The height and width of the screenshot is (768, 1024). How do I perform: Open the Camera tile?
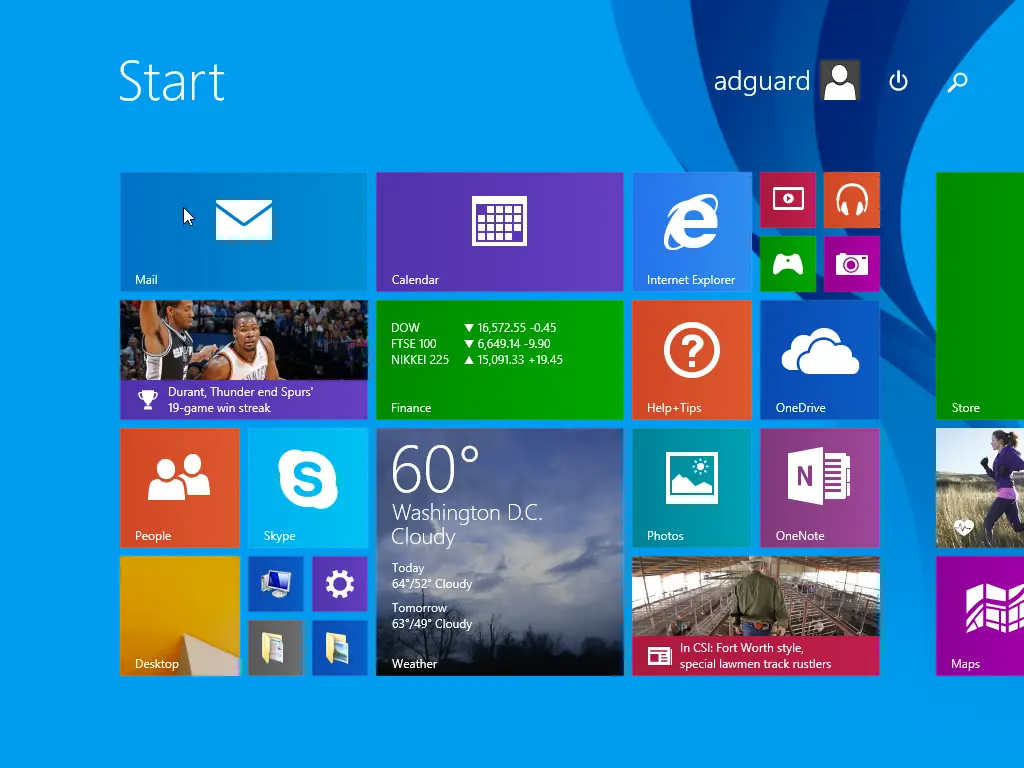click(x=852, y=264)
